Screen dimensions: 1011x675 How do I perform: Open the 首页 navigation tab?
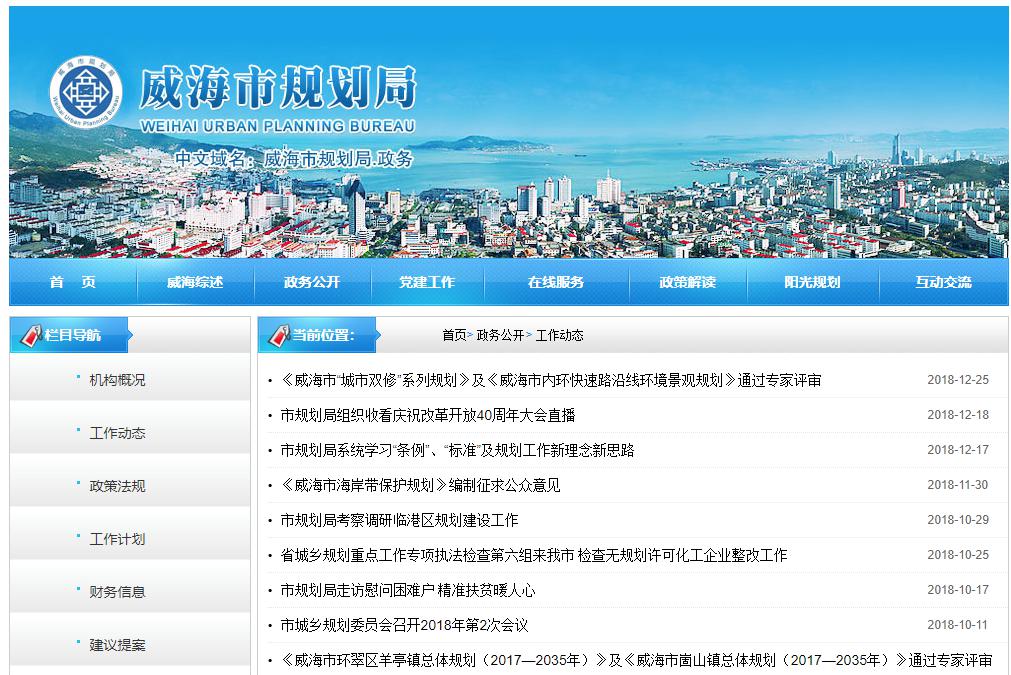72,282
